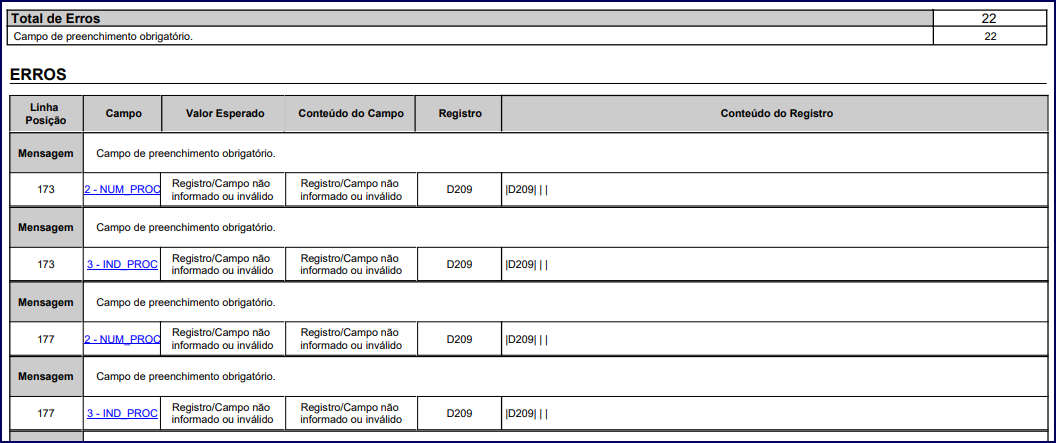Screen dimensions: 1056x443
Task: Select the gray-header total count 22
Action: pos(989,19)
